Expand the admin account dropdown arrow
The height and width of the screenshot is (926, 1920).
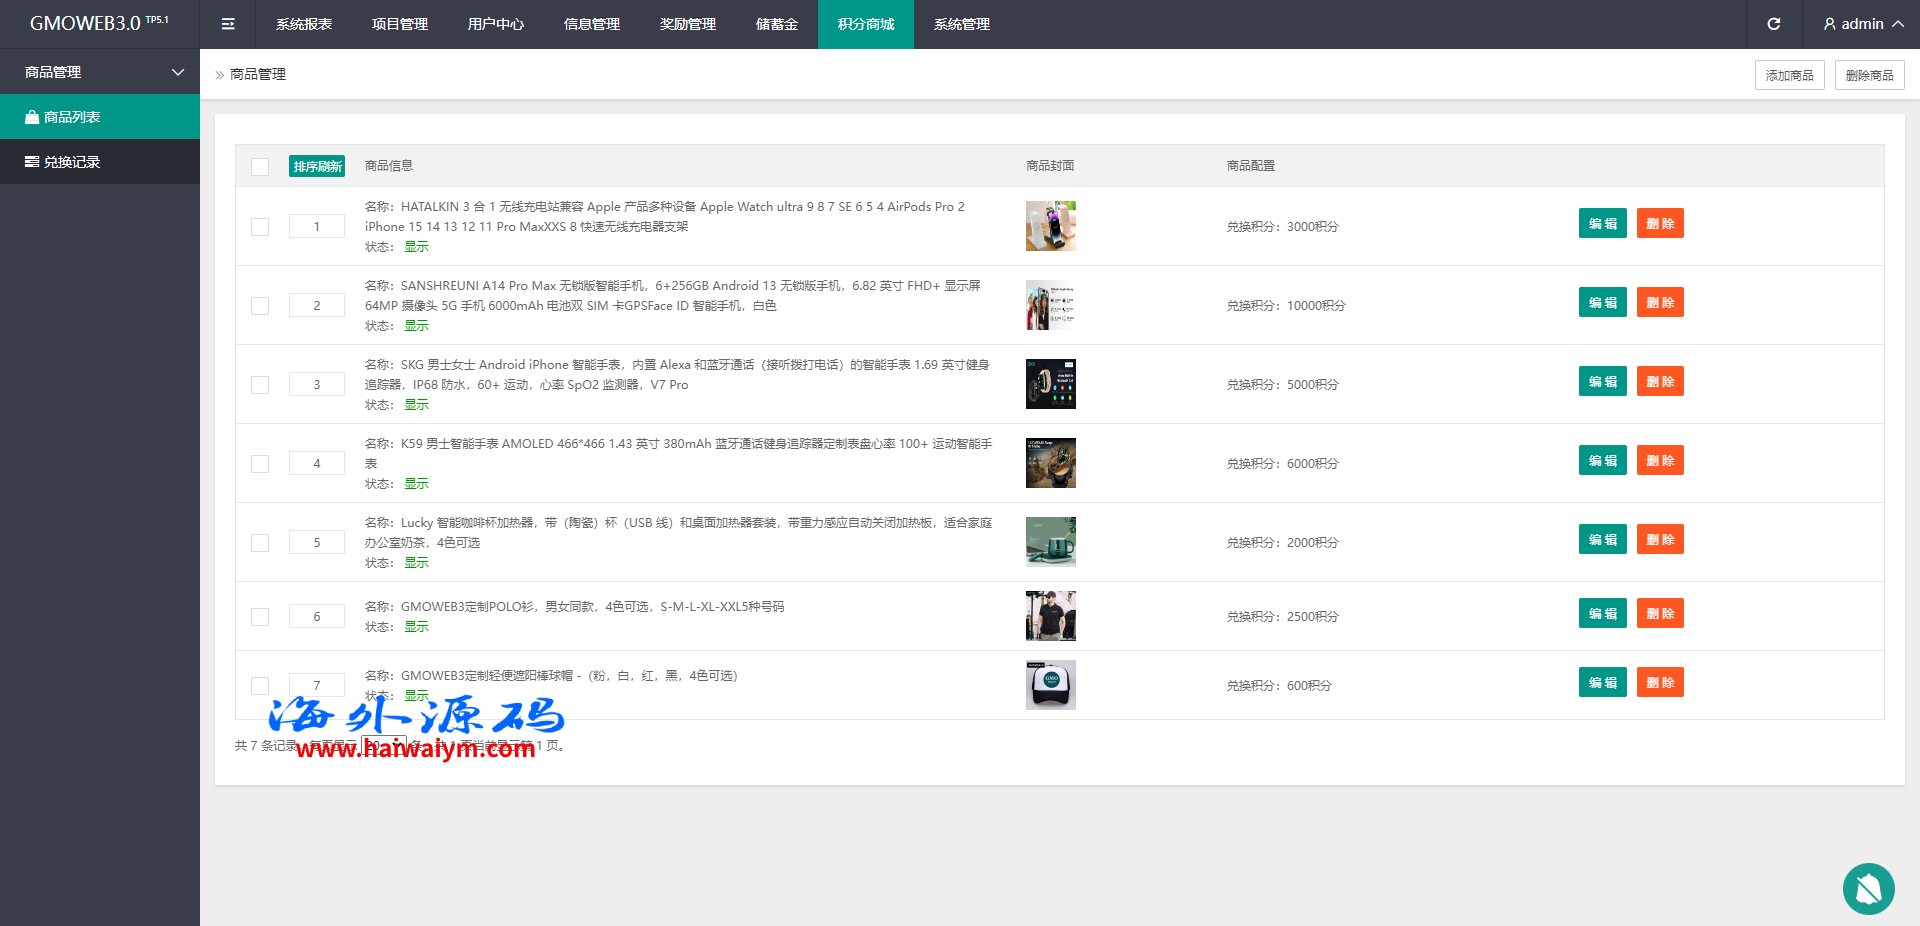(1898, 24)
